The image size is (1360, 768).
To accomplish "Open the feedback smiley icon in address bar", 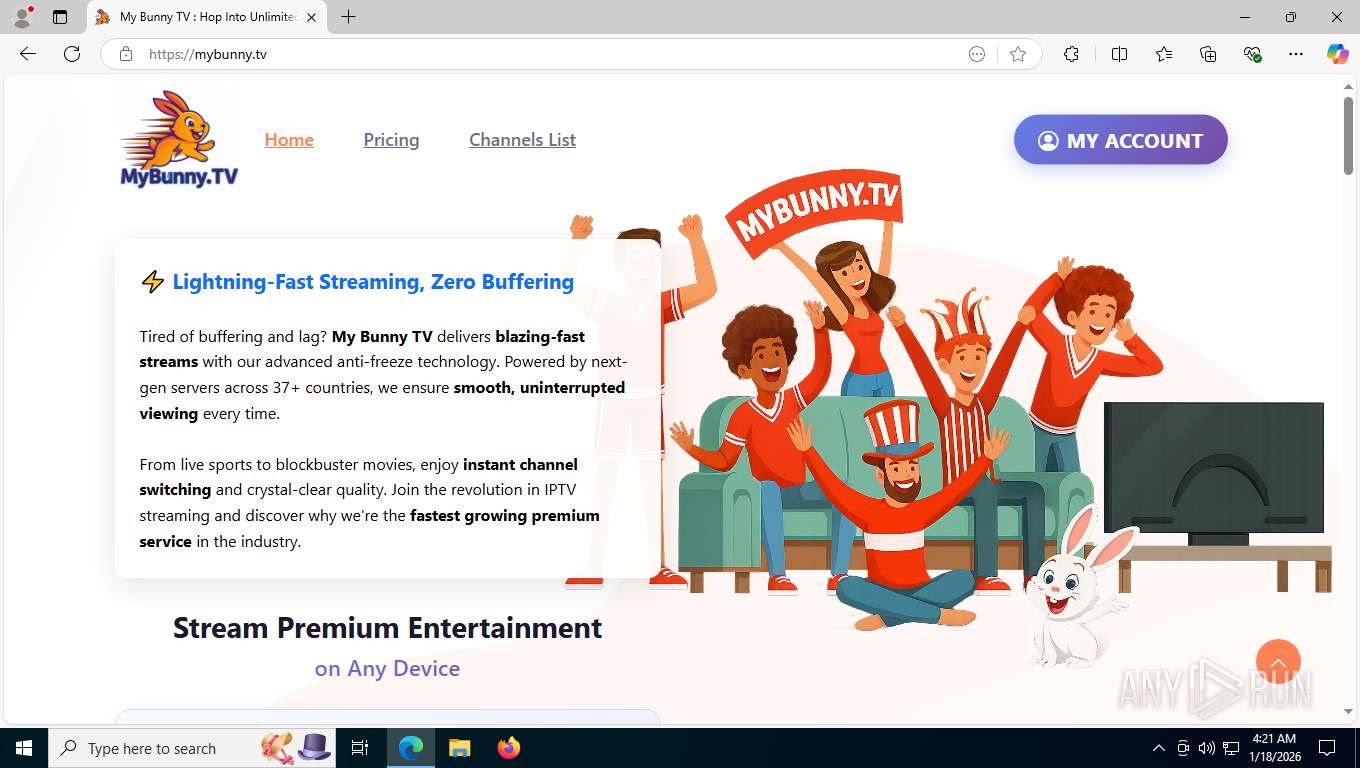I will pos(977,54).
